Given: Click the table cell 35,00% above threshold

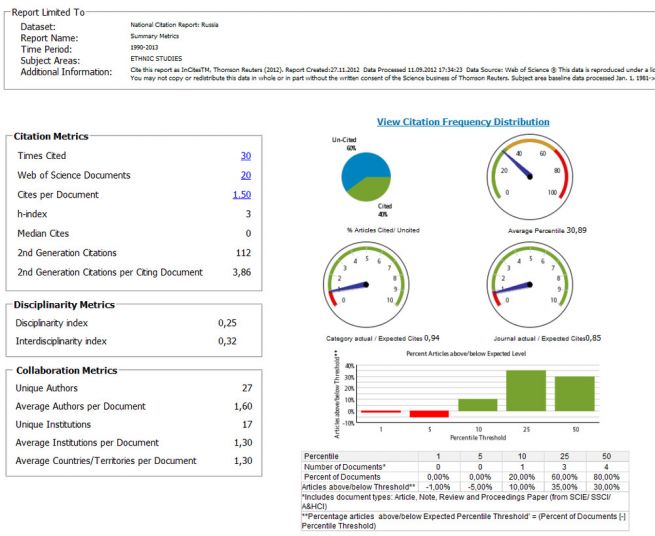Looking at the screenshot, I should point(564,487).
